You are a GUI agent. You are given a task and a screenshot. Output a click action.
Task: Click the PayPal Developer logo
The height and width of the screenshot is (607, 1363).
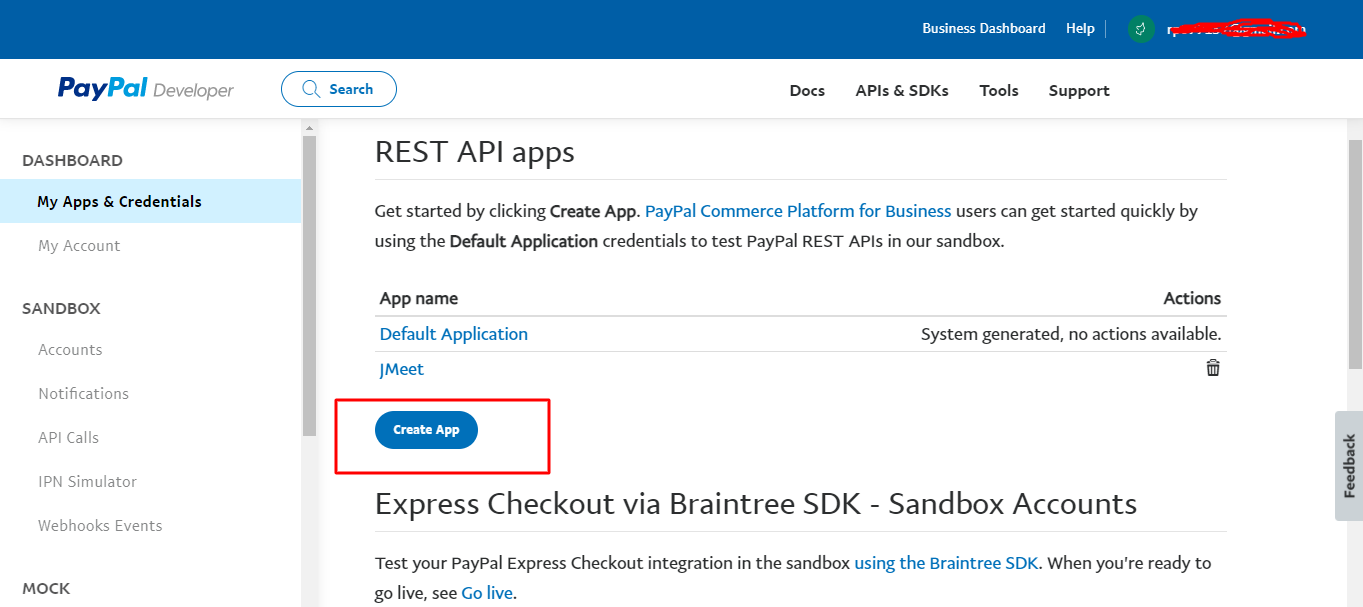pyautogui.click(x=145, y=88)
